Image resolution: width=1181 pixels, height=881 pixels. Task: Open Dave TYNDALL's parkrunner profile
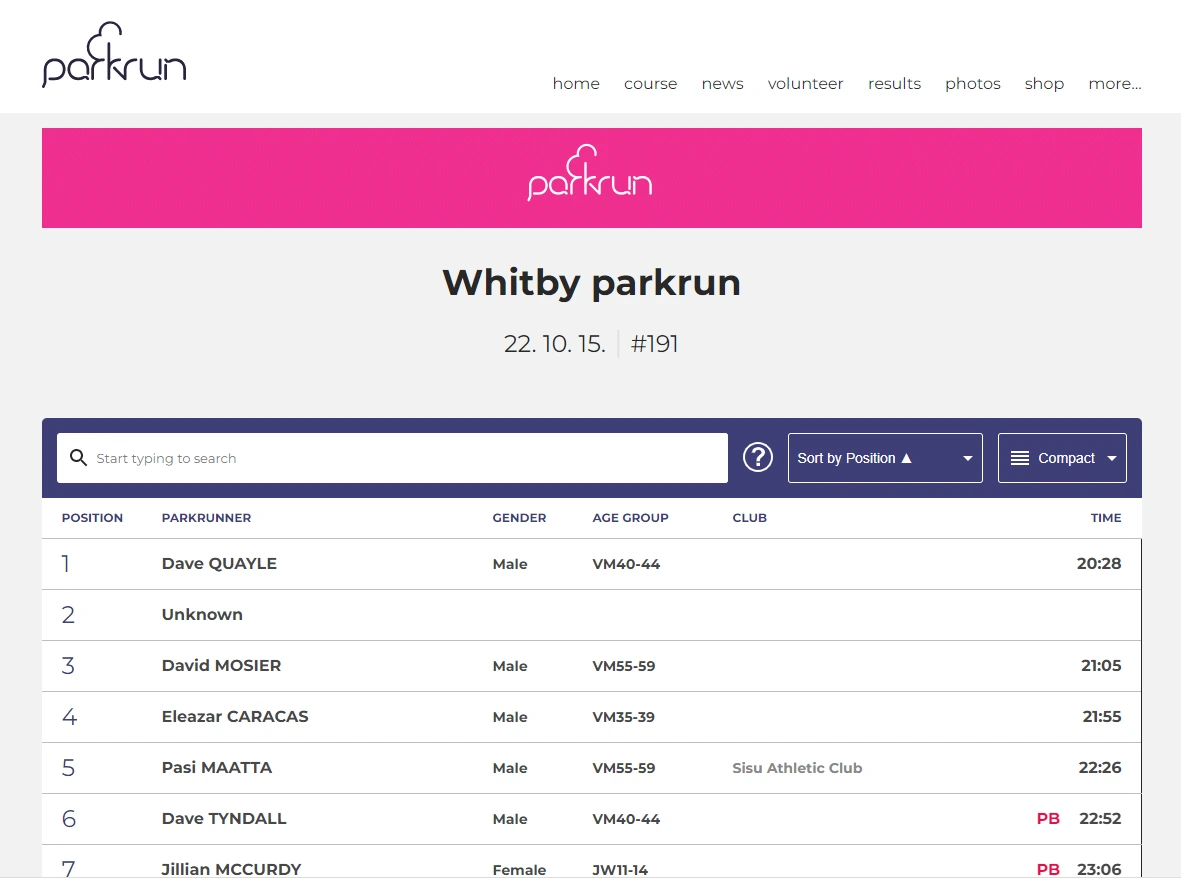(x=224, y=819)
